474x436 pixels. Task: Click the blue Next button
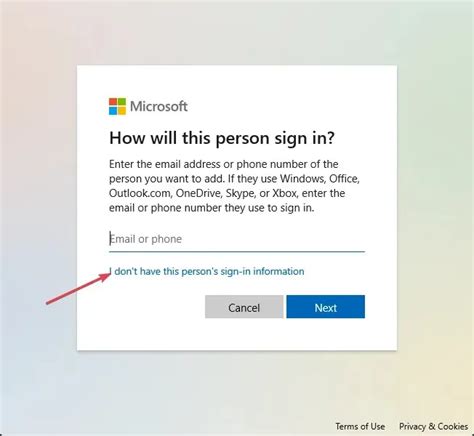pos(326,307)
